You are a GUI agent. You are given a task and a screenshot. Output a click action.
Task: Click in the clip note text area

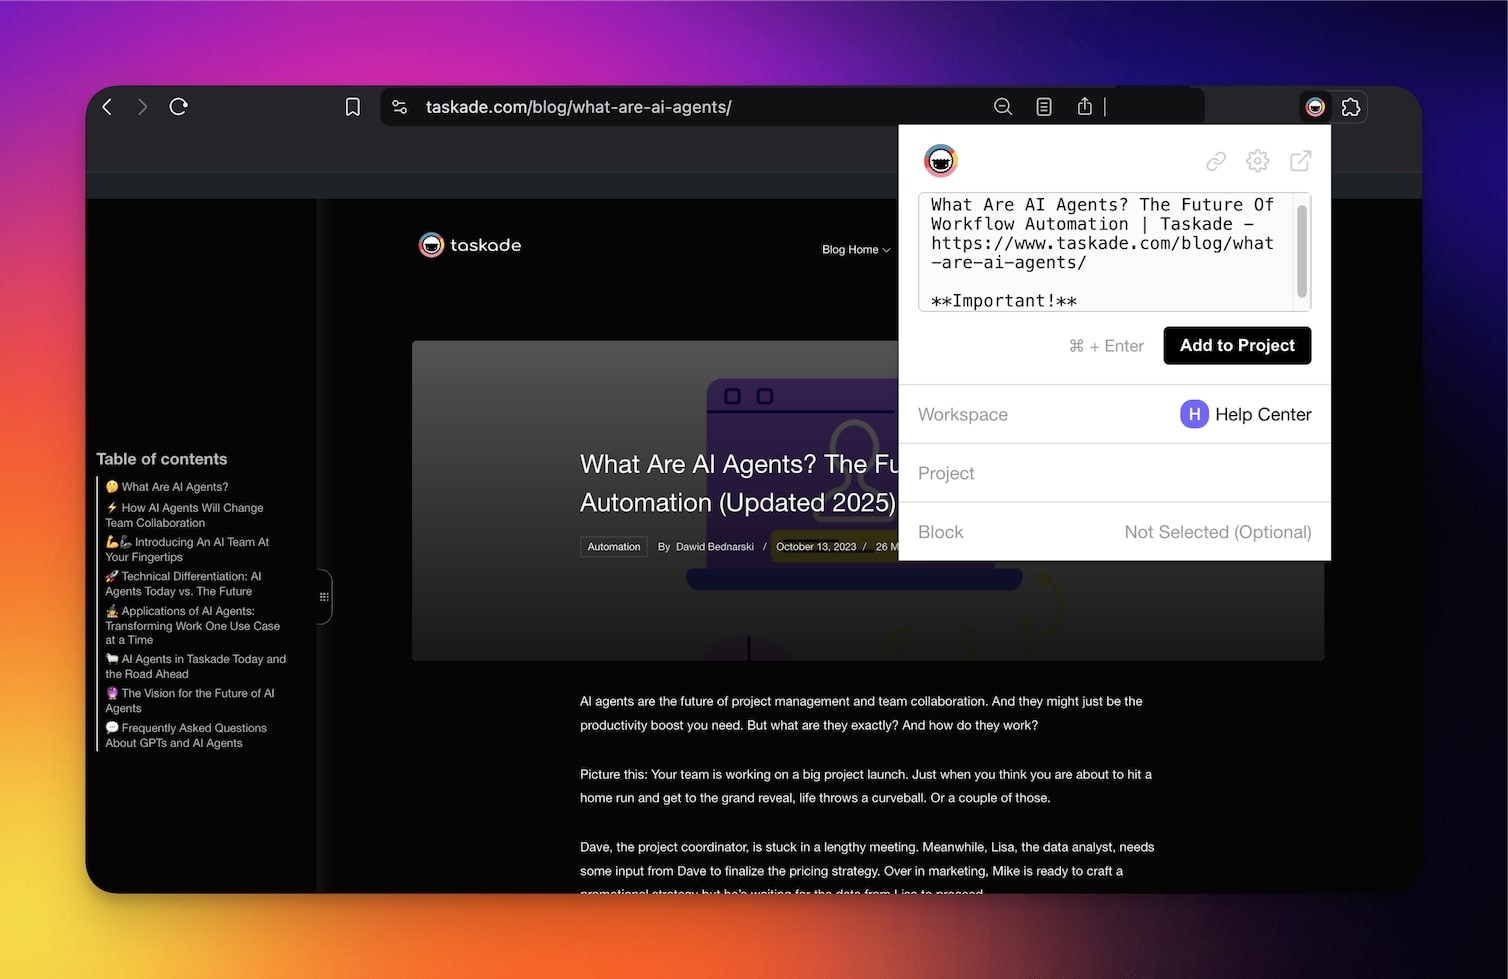pyautogui.click(x=1105, y=250)
